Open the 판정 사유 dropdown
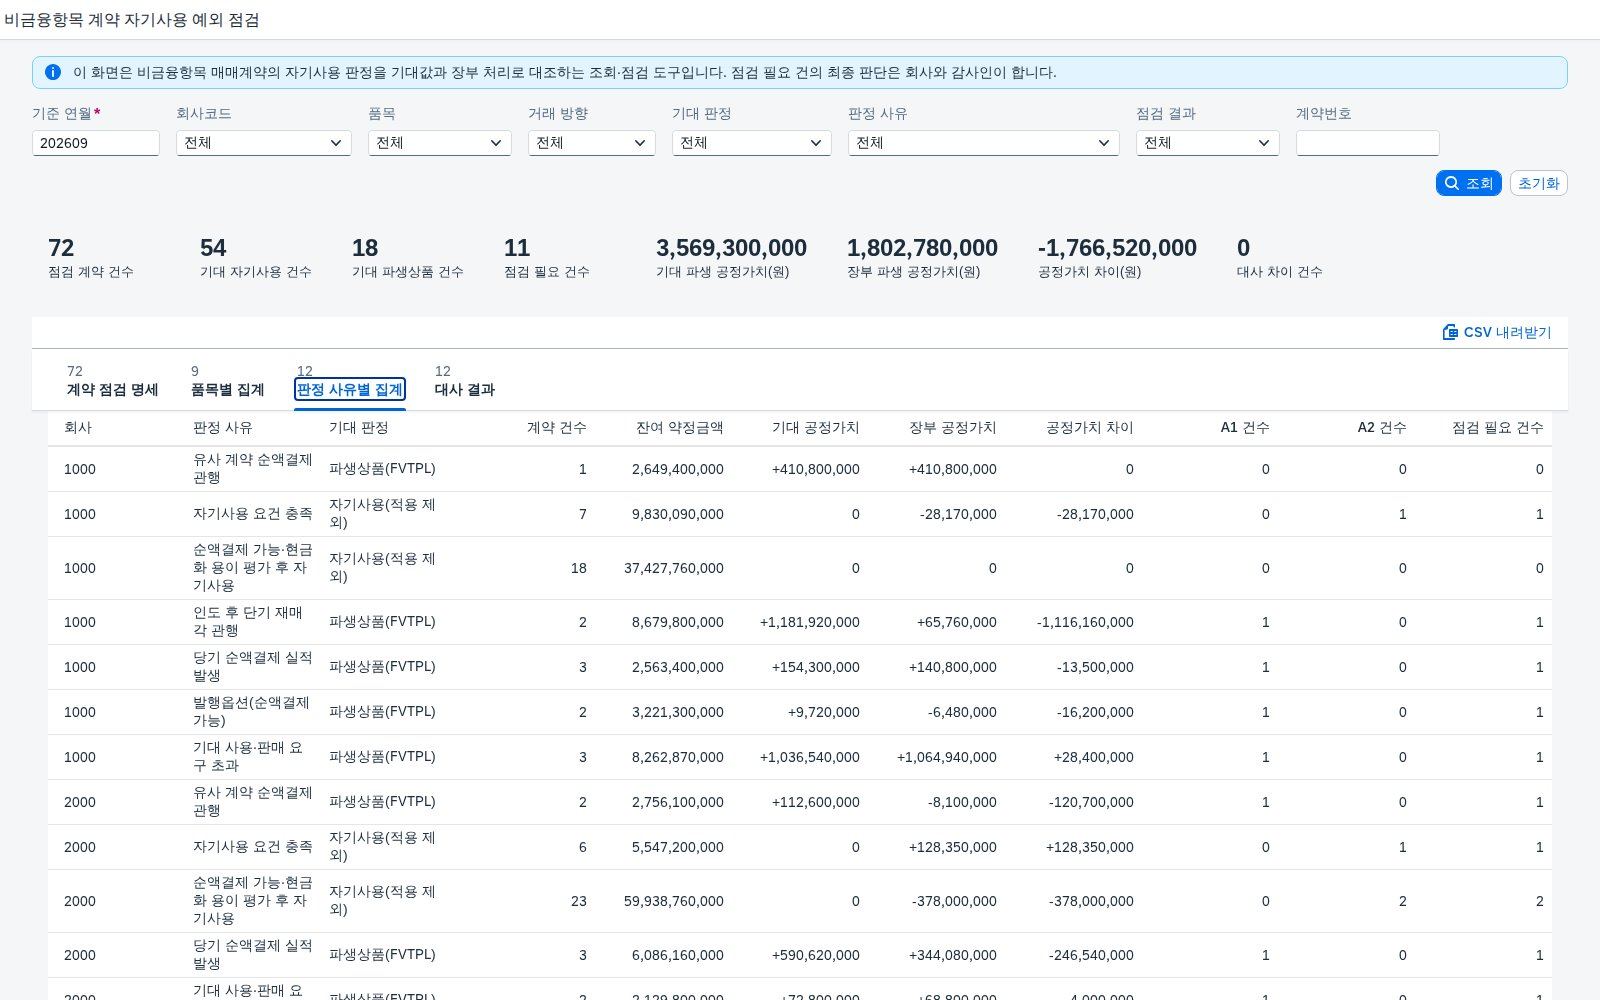Viewport: 1600px width, 1000px height. [984, 143]
